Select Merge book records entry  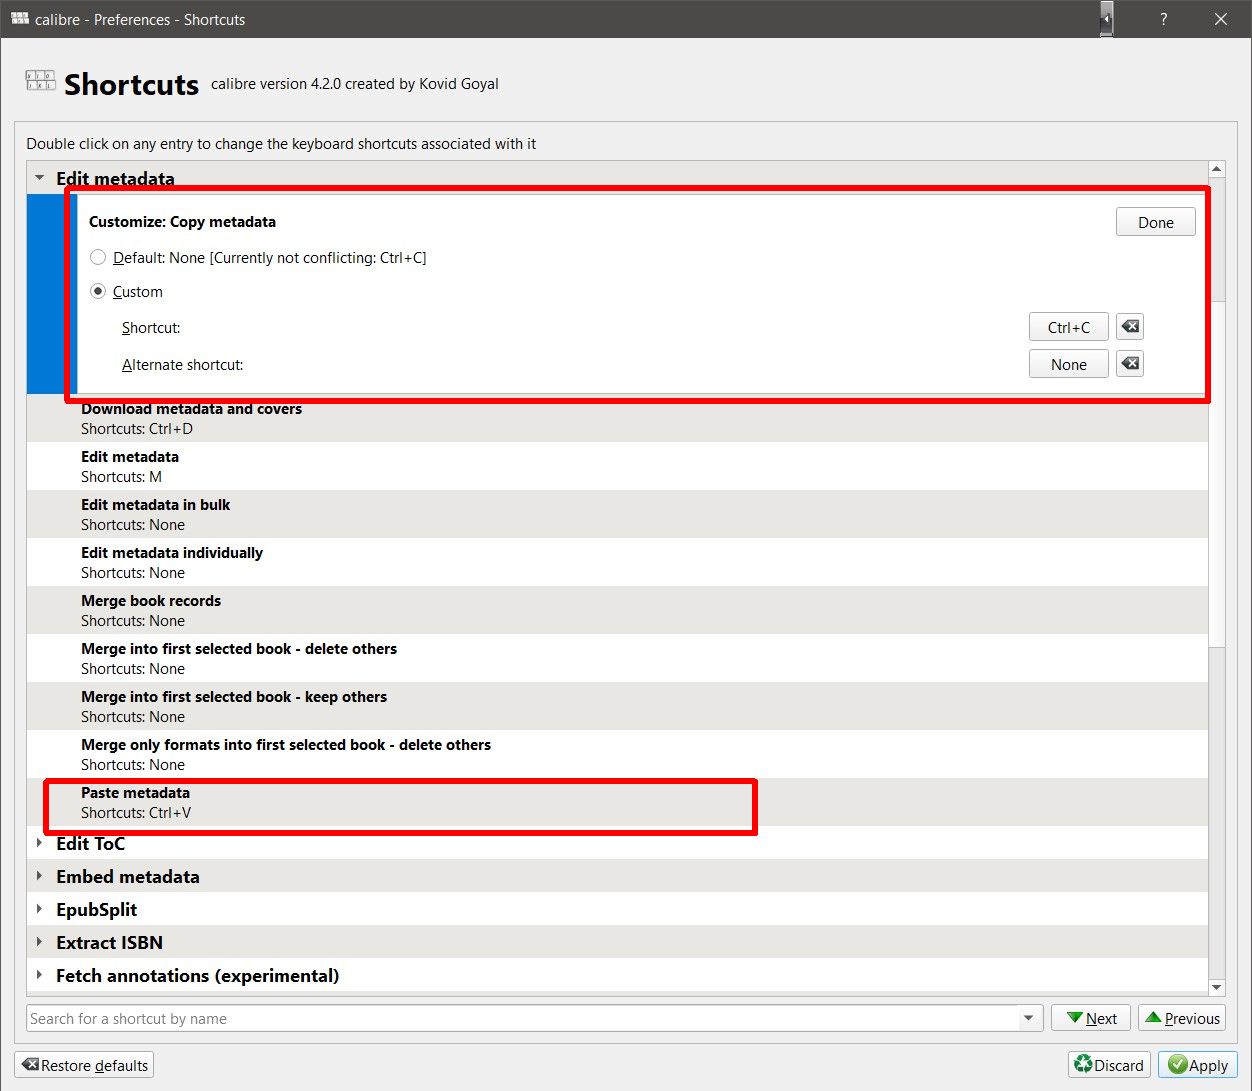pyautogui.click(x=617, y=610)
